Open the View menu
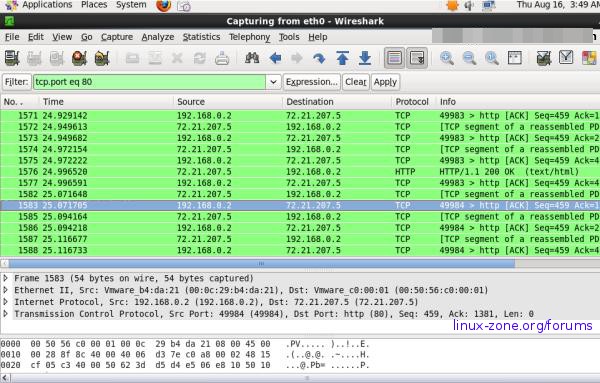 pyautogui.click(x=62, y=37)
